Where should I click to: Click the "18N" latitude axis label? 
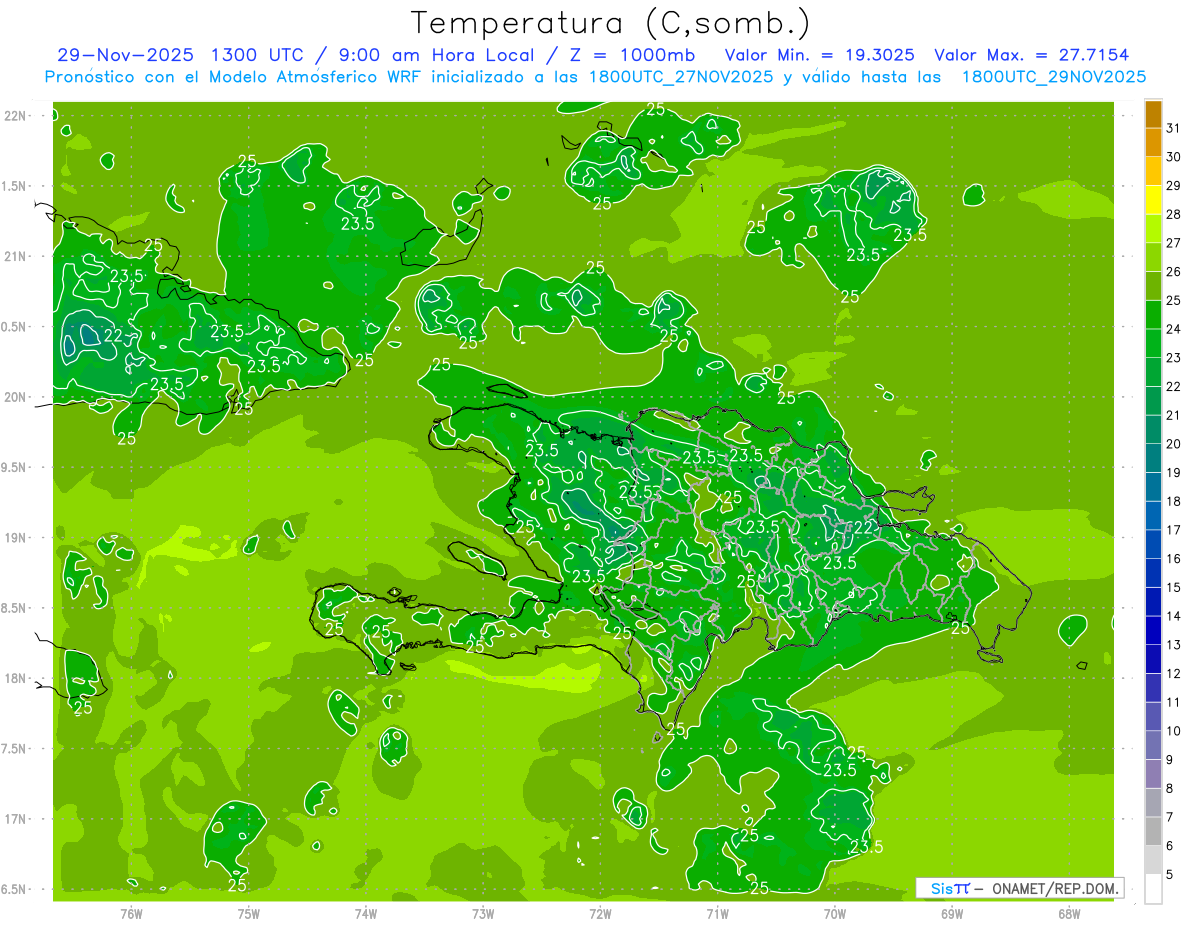tap(15, 678)
